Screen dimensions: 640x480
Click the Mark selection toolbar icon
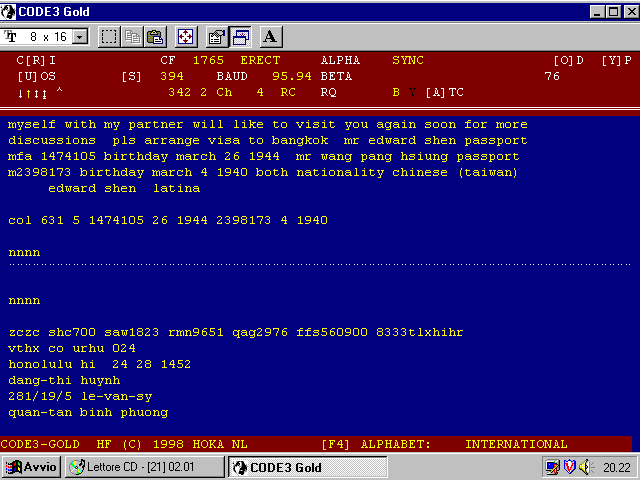[x=109, y=37]
